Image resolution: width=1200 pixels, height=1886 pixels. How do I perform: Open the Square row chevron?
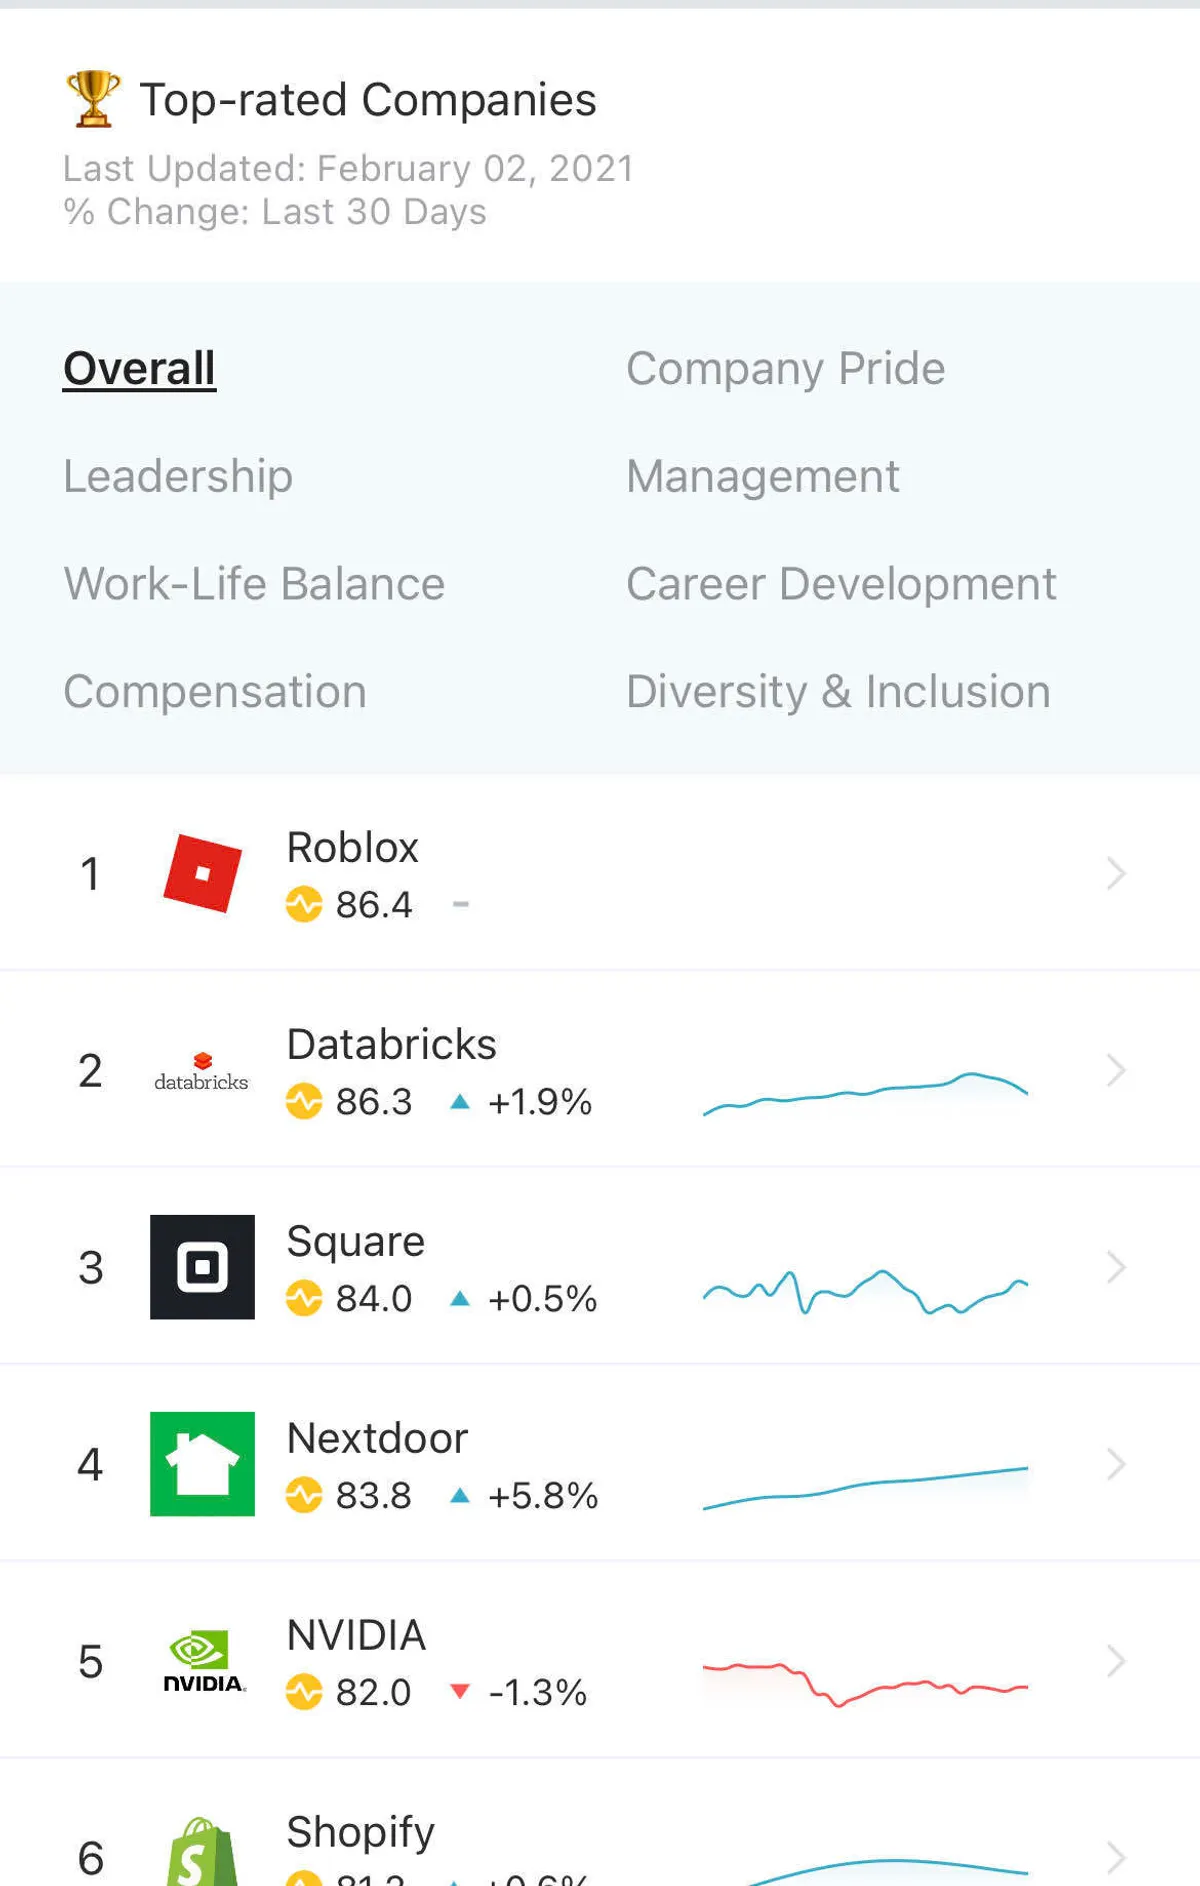coord(1116,1267)
